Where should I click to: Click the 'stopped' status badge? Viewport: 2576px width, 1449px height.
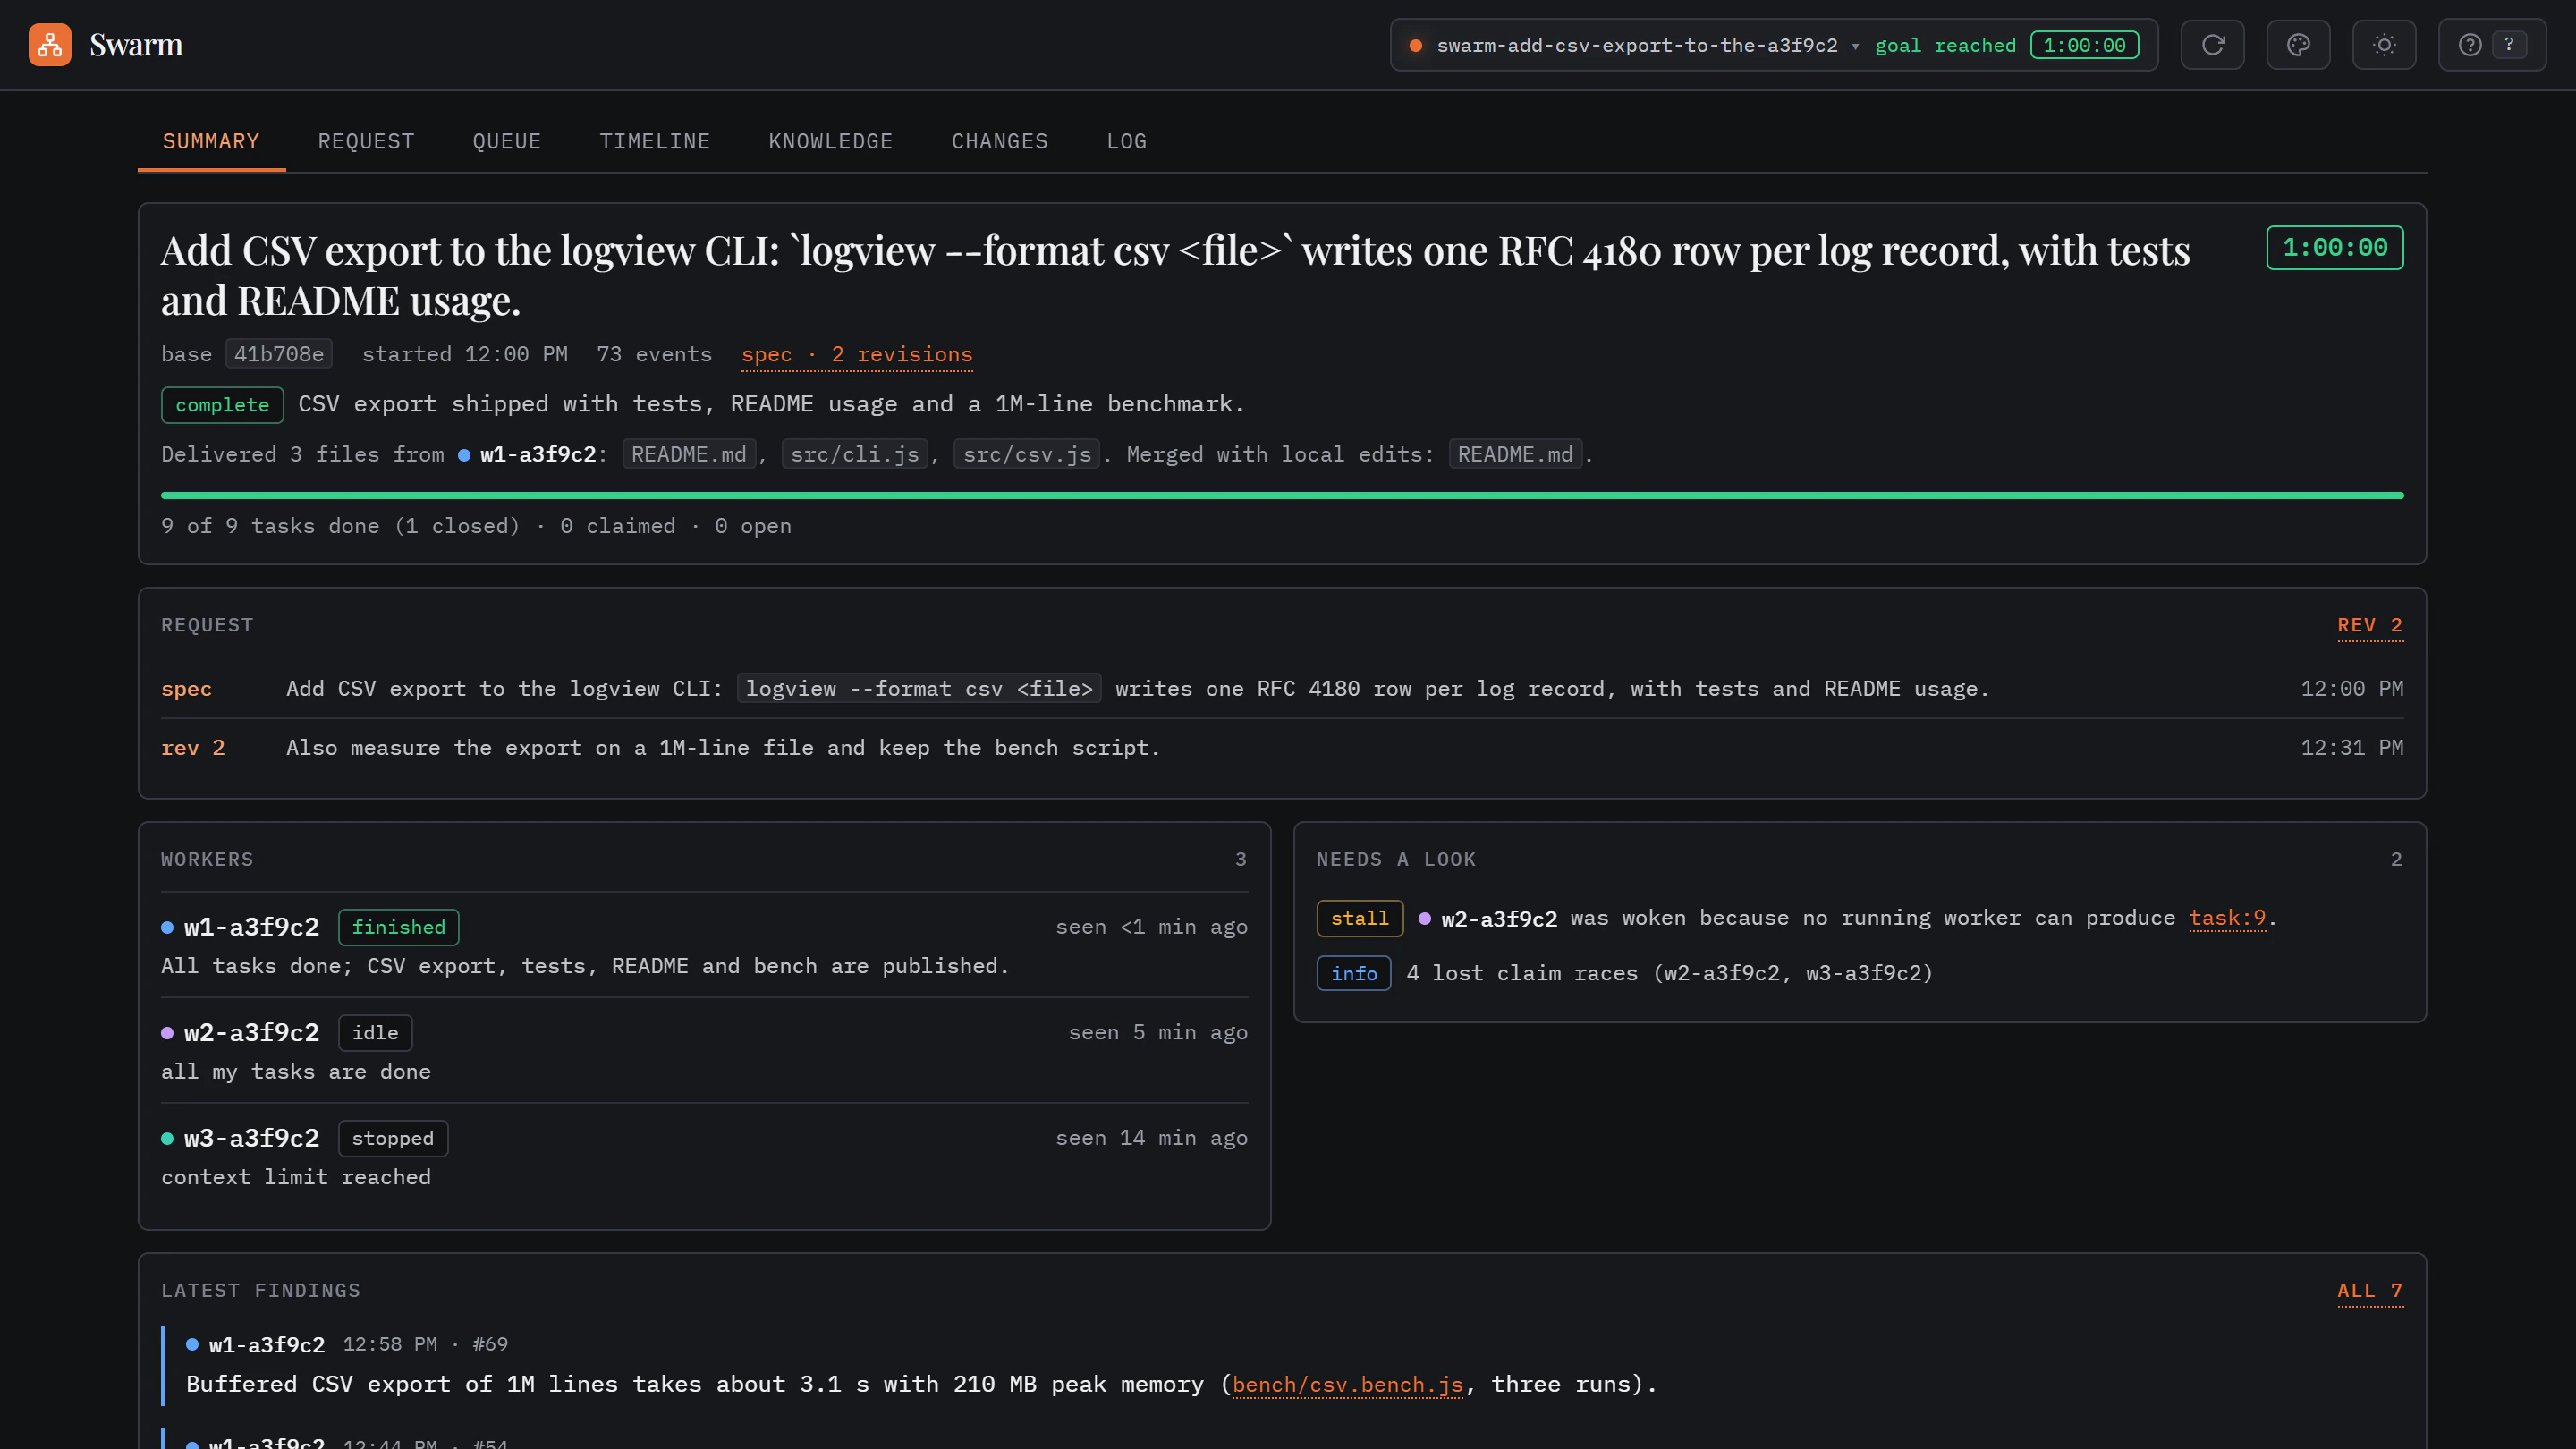pos(393,1138)
